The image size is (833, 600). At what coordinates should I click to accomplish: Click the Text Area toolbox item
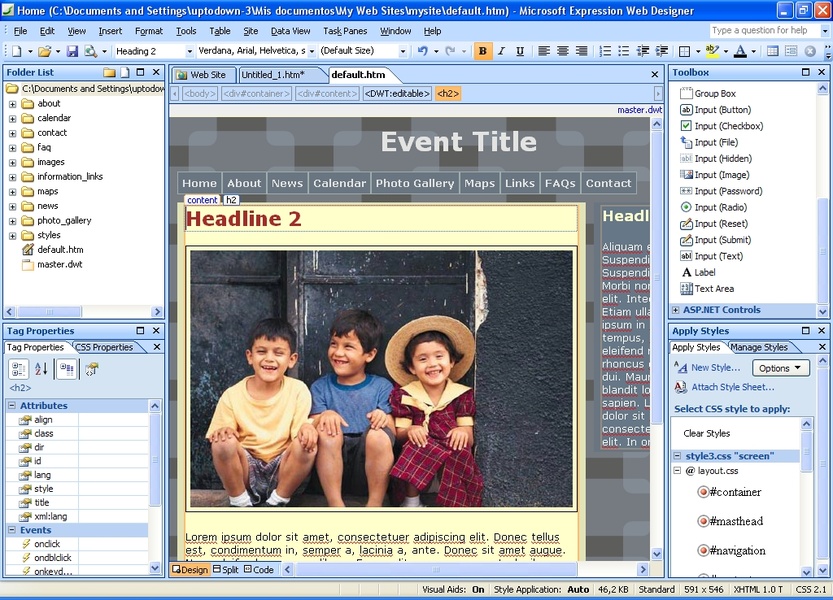click(714, 289)
